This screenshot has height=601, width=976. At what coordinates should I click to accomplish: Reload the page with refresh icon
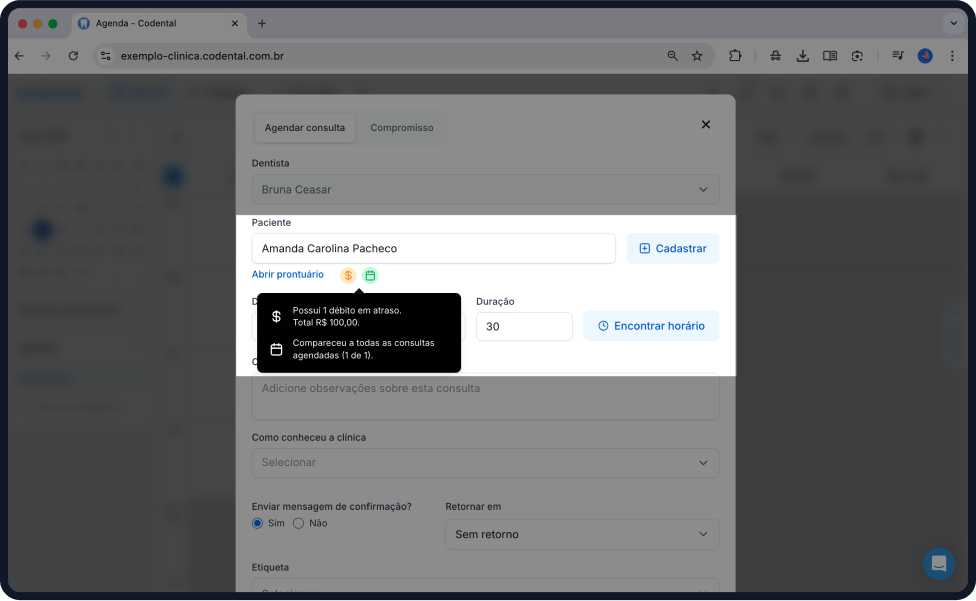click(x=73, y=56)
